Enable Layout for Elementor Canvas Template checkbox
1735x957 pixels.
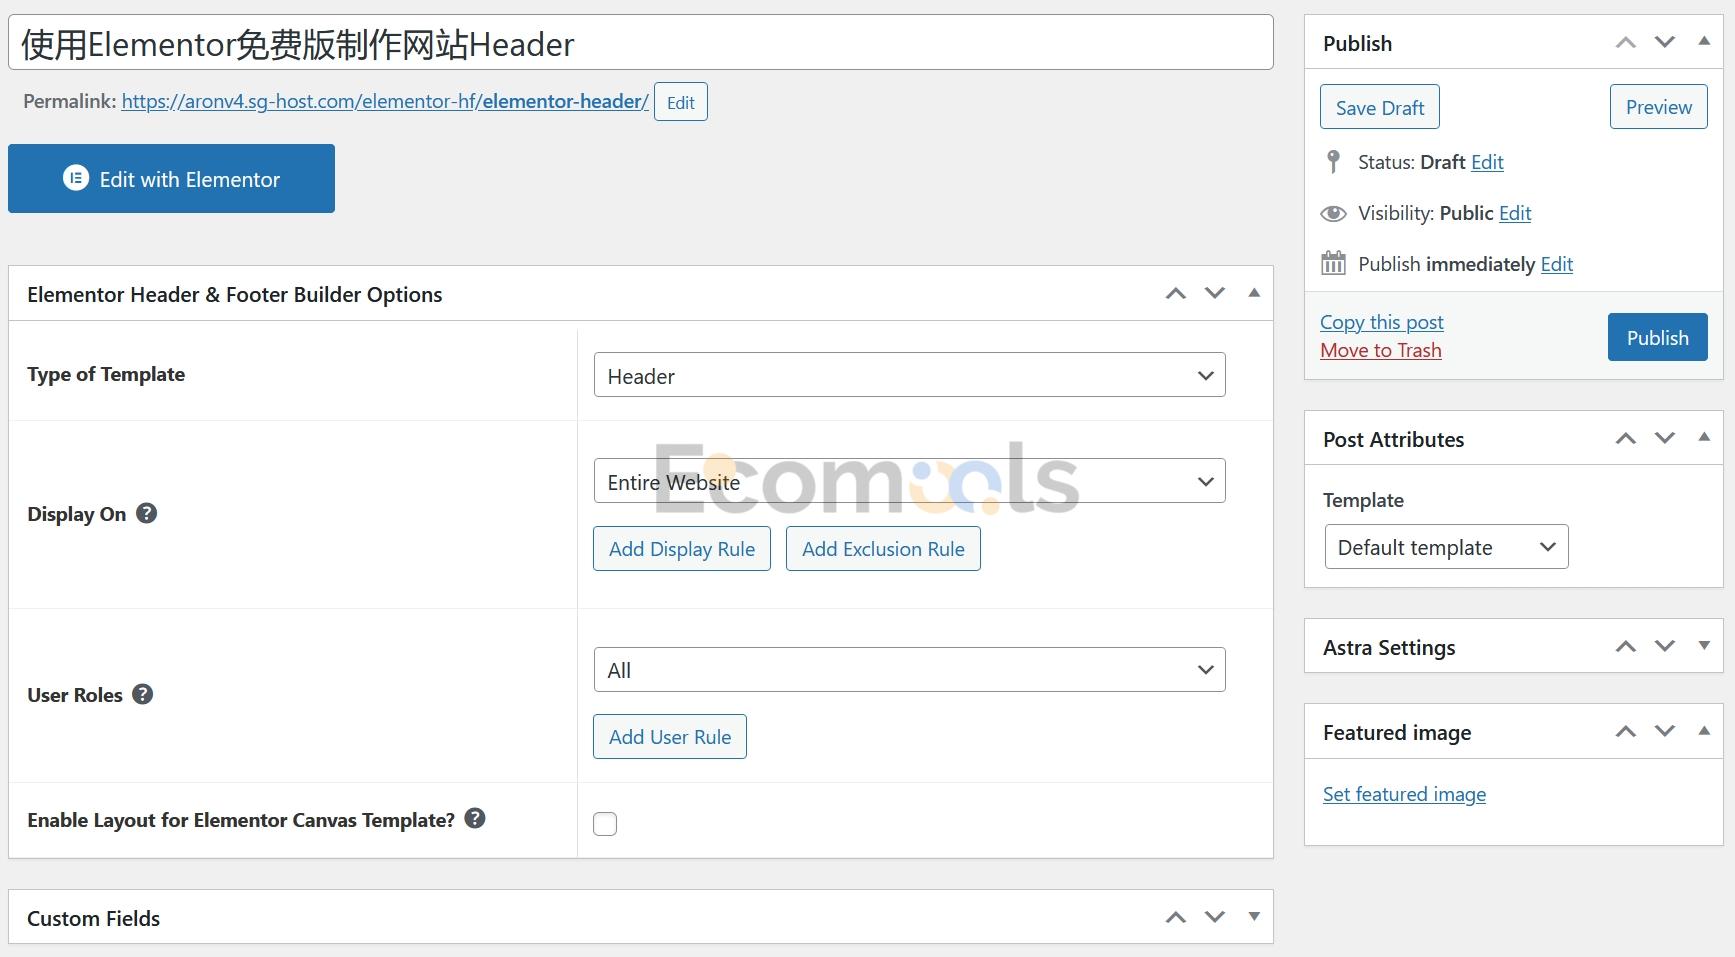coord(605,824)
